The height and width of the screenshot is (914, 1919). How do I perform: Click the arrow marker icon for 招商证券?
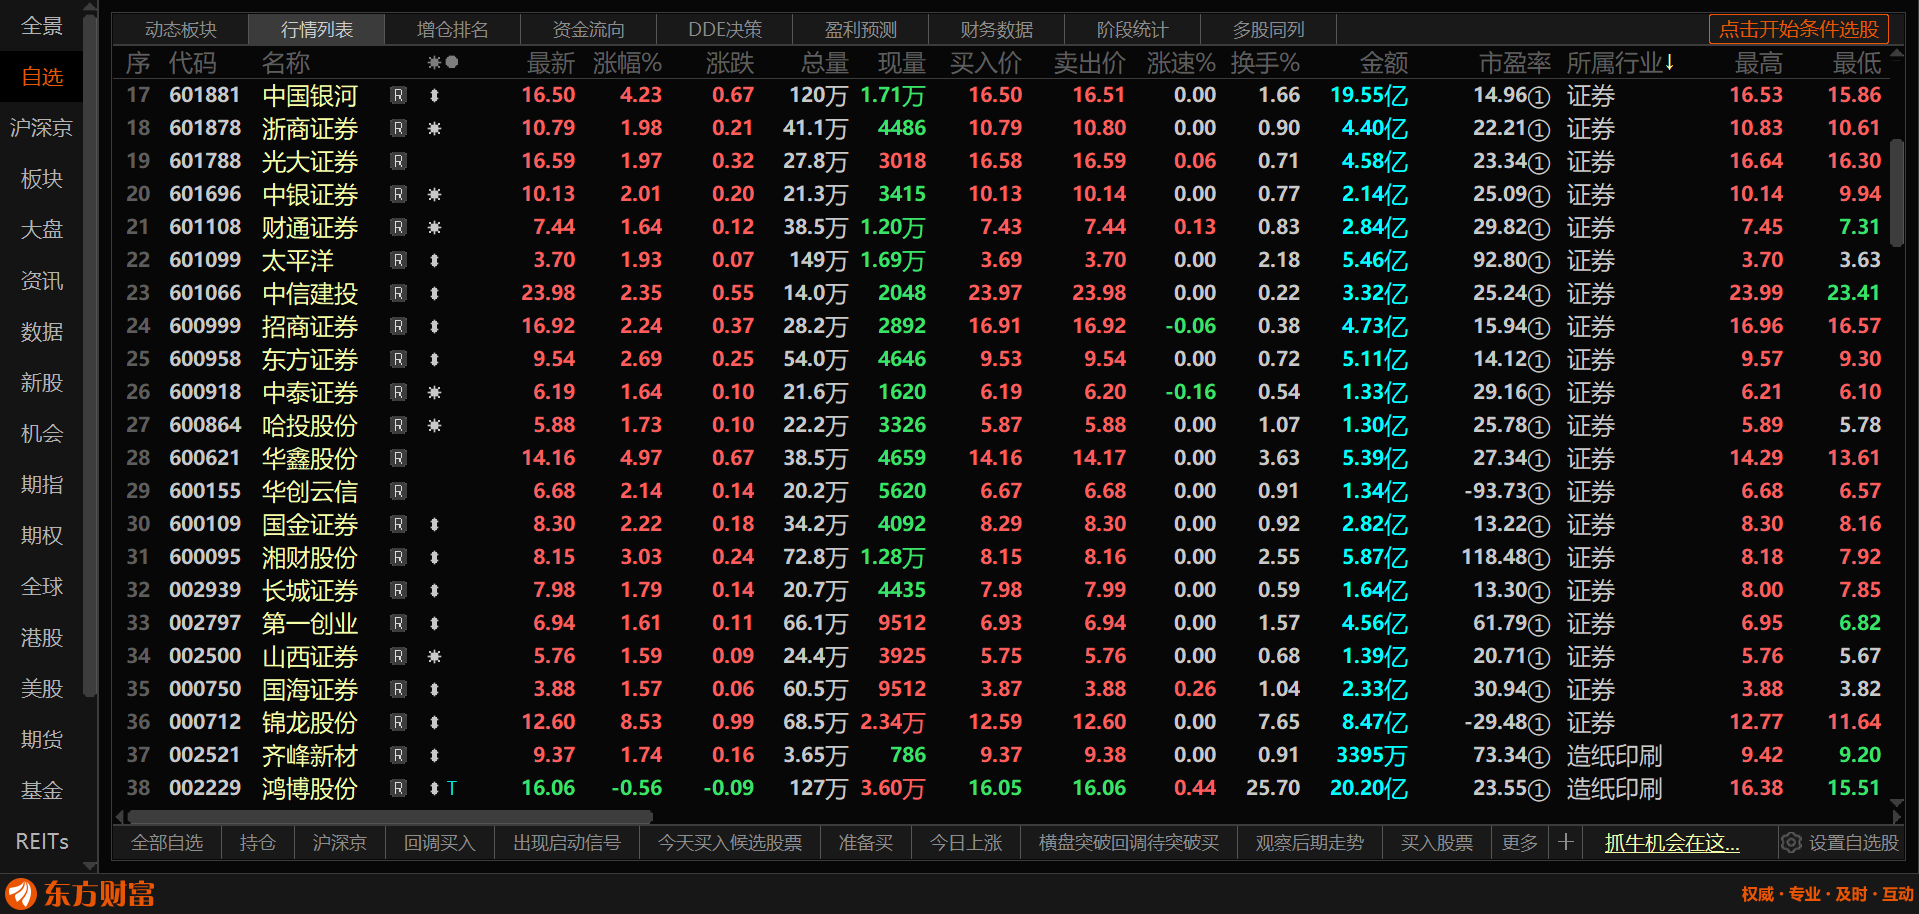[434, 327]
